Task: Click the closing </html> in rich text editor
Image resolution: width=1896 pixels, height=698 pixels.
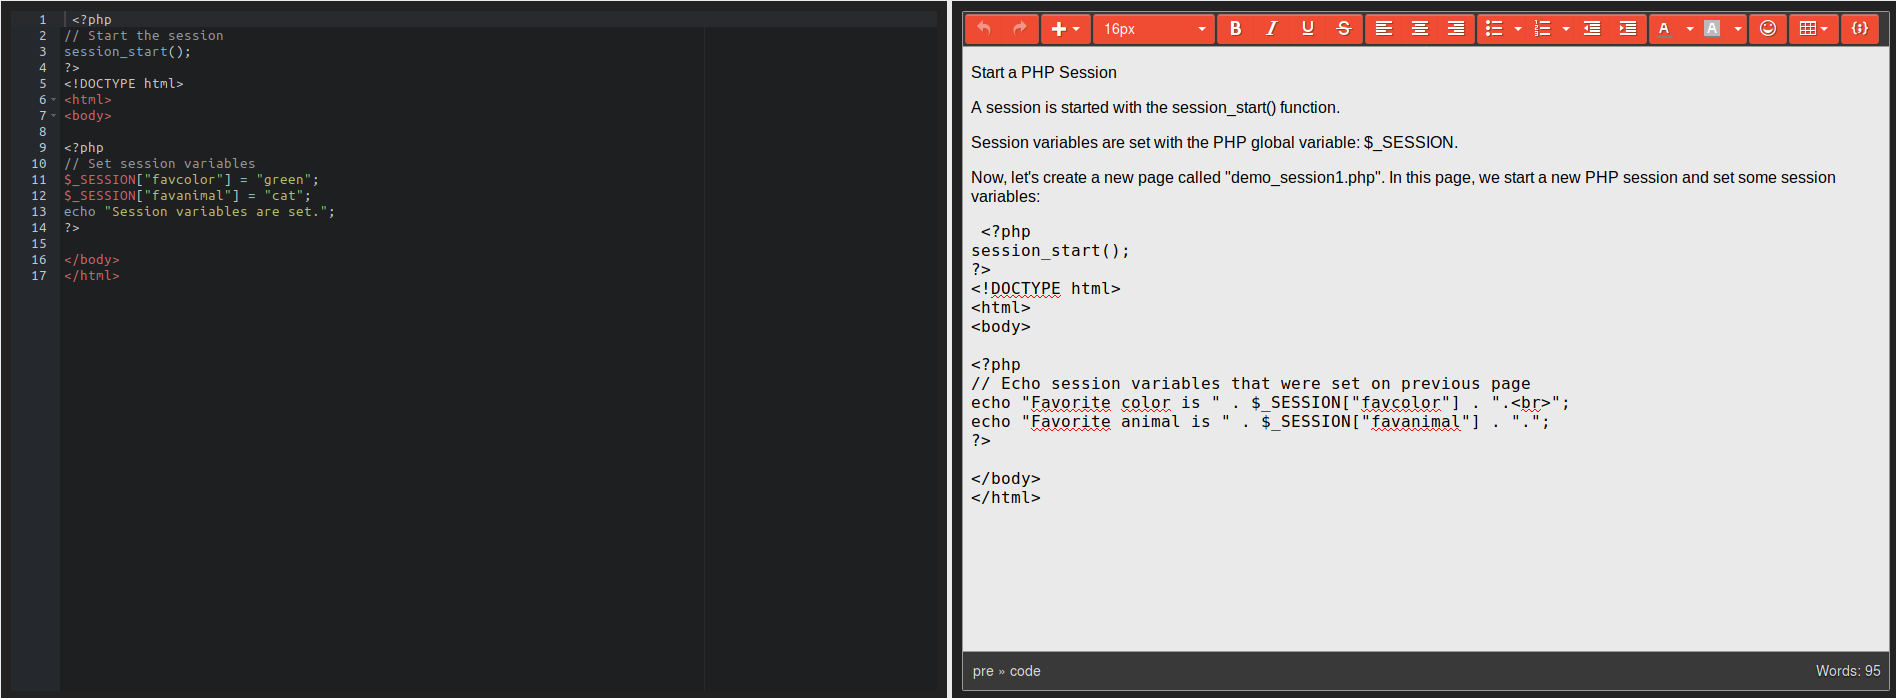Action: coord(1005,498)
